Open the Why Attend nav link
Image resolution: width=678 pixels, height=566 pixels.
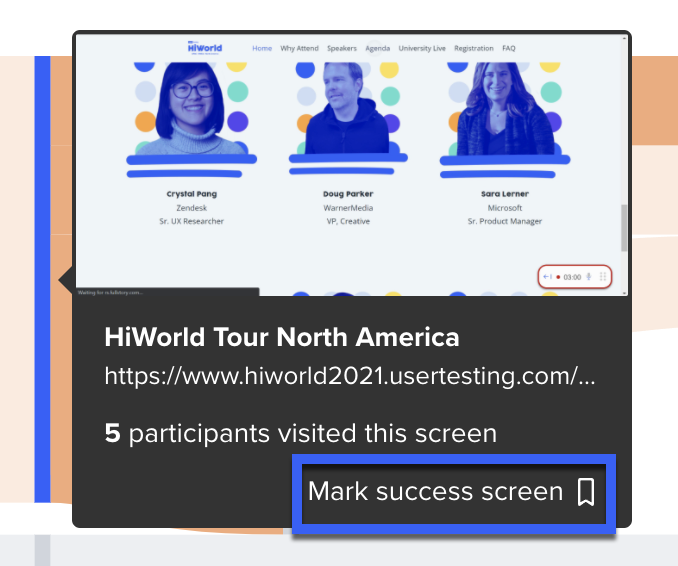pos(299,48)
